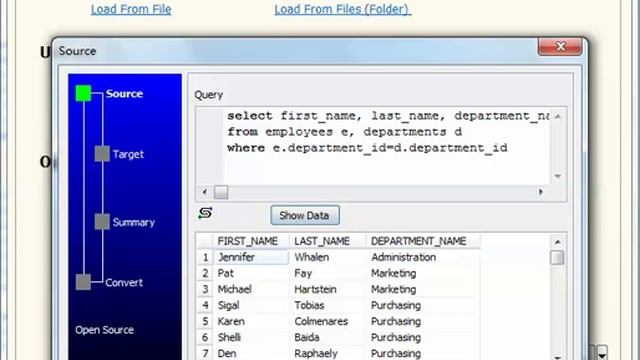Select the Jennifer cell in row 1

coord(251,257)
